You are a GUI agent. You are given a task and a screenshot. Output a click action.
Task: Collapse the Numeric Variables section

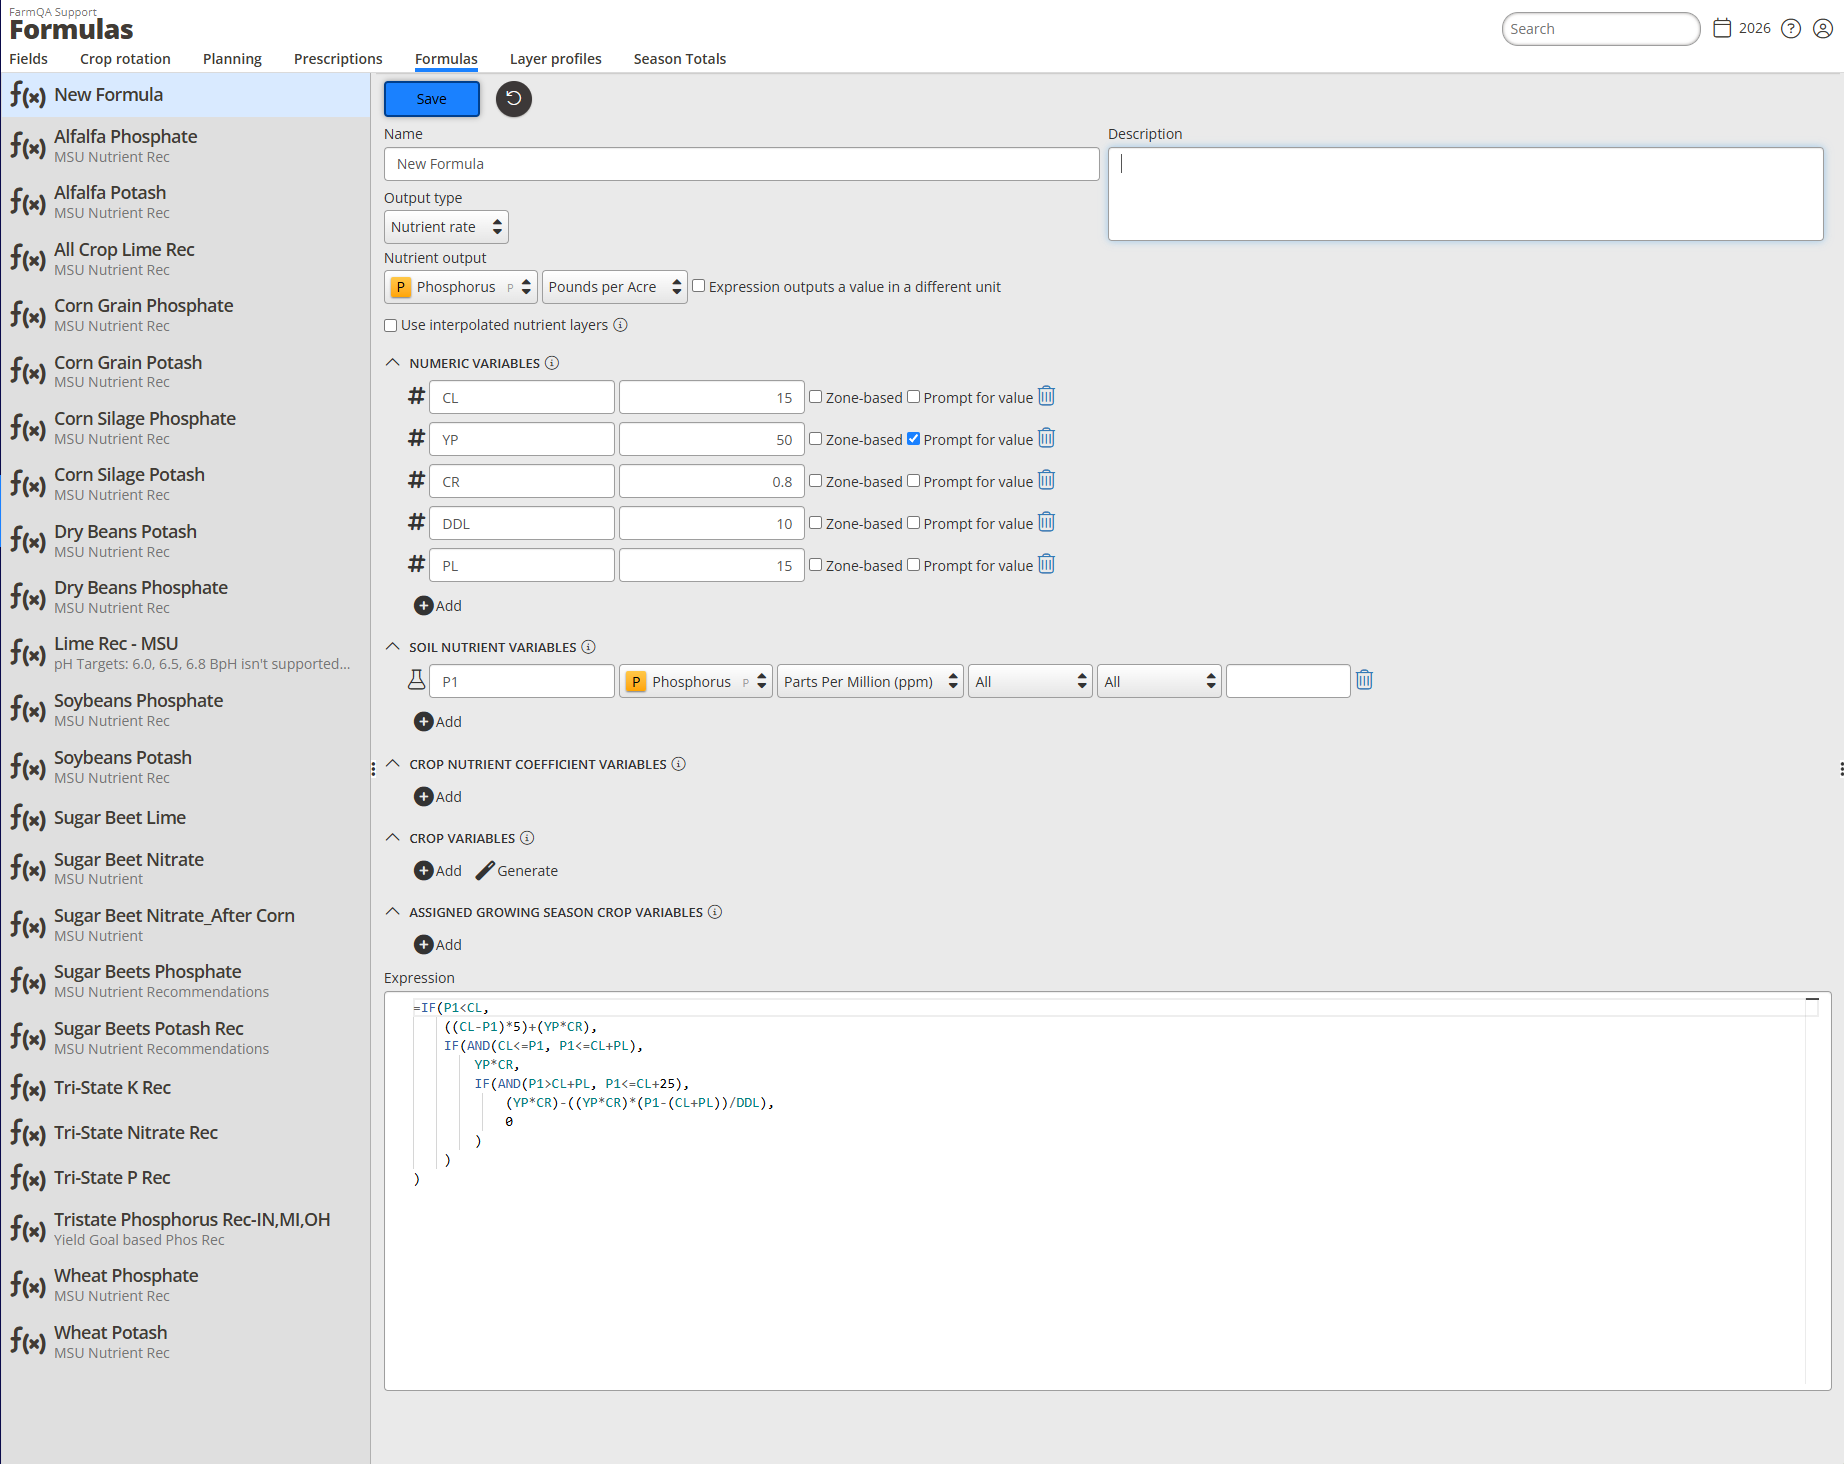point(393,363)
